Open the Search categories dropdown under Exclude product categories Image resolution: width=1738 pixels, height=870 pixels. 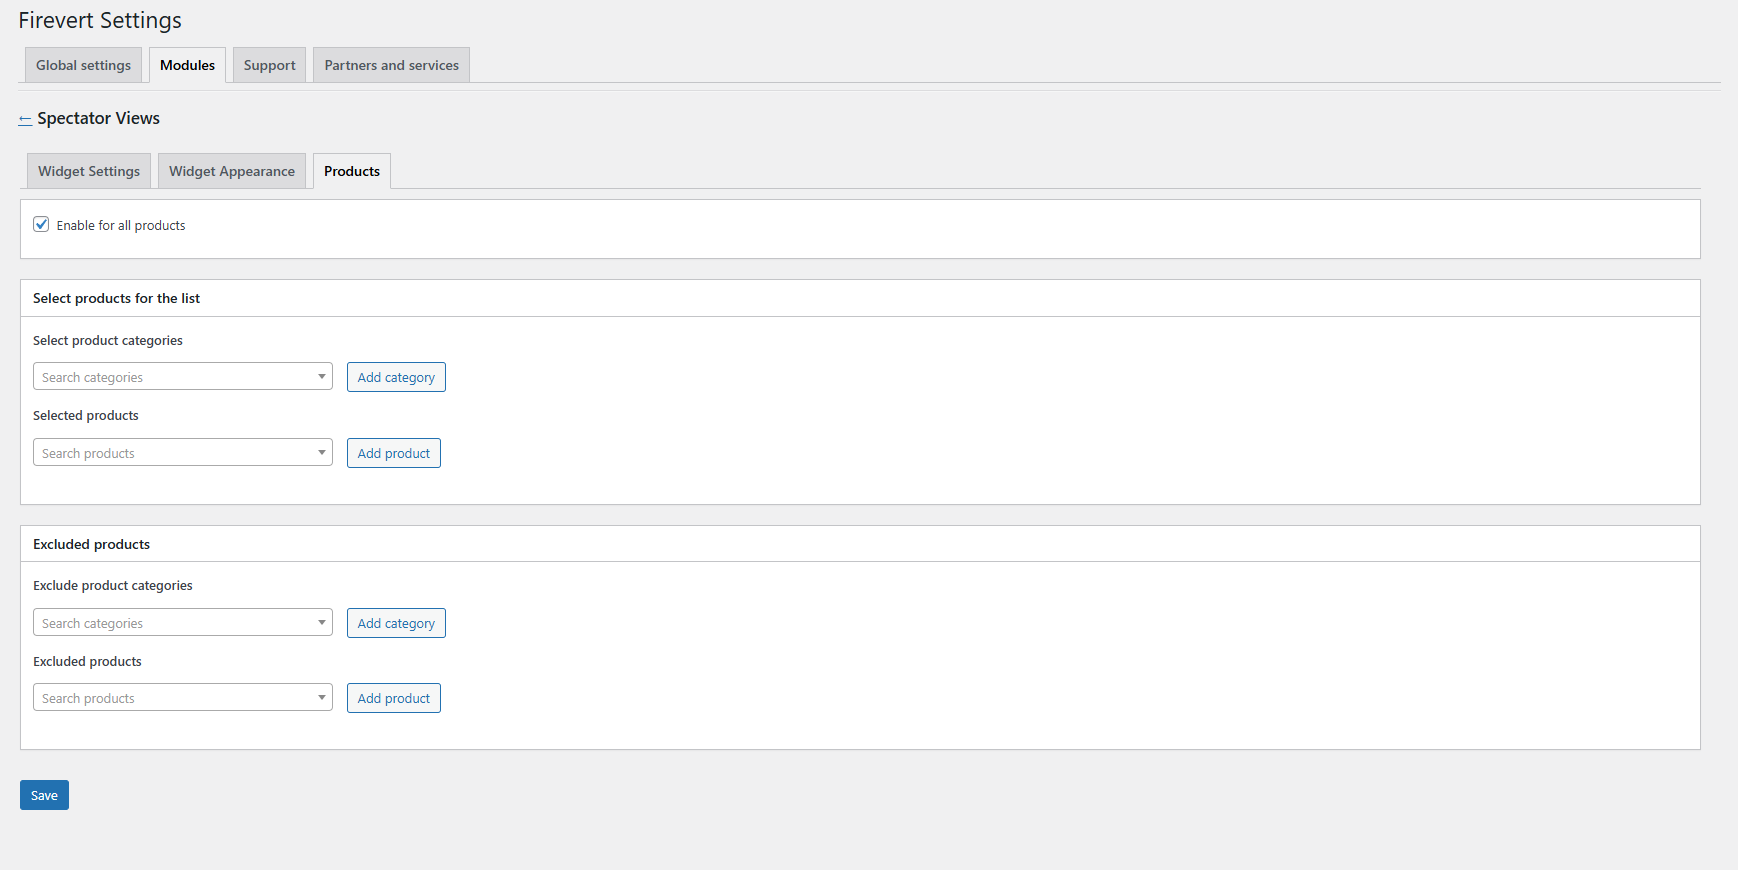click(183, 623)
